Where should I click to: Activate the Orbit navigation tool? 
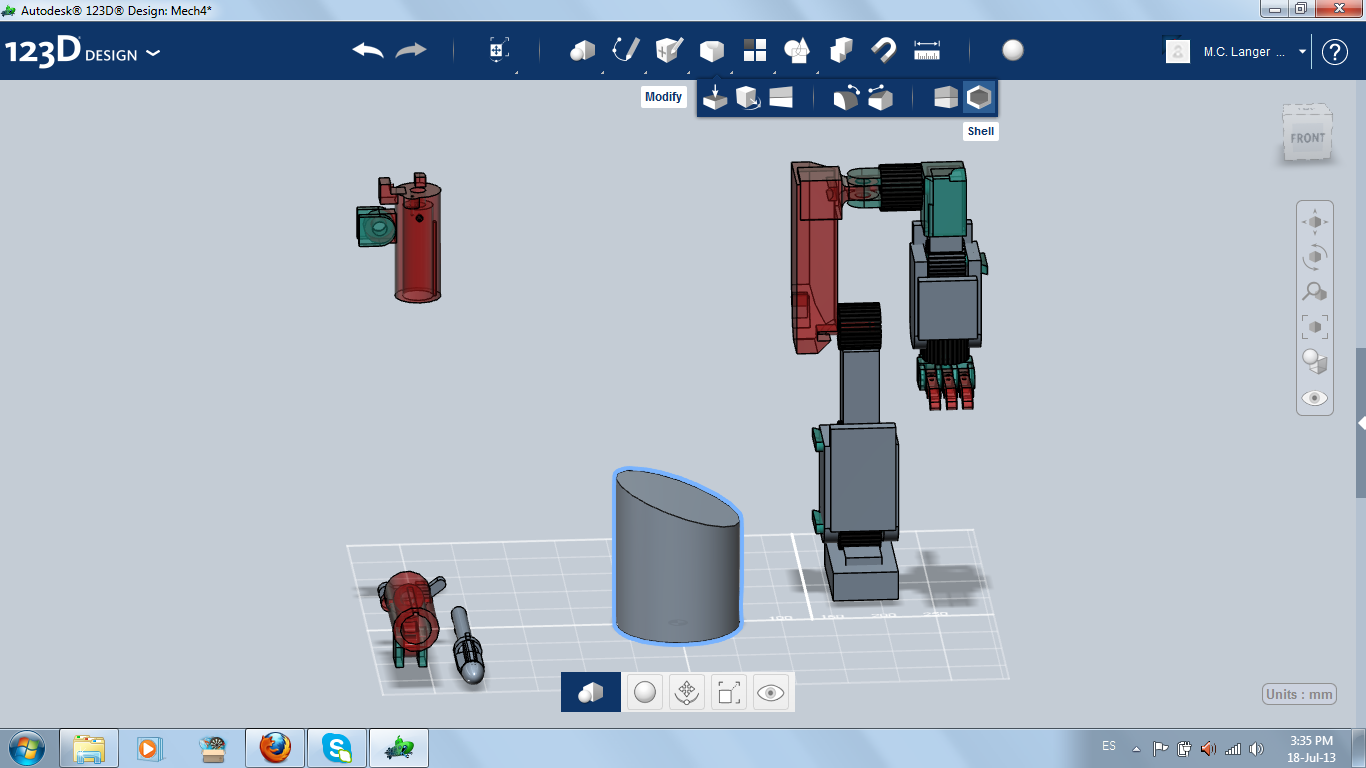coord(1315,257)
